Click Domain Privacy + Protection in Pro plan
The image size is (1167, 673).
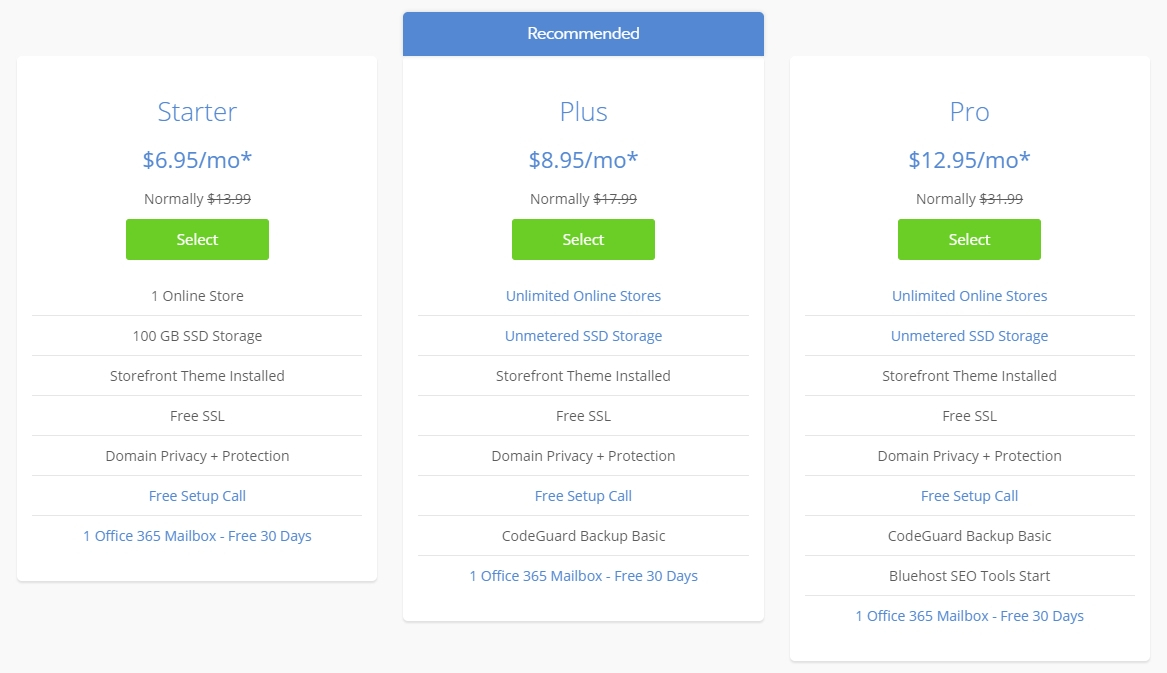[969, 456]
